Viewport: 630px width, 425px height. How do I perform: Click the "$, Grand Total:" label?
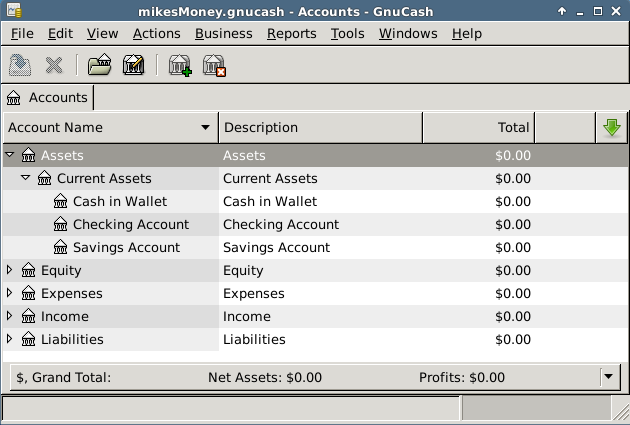(x=63, y=378)
